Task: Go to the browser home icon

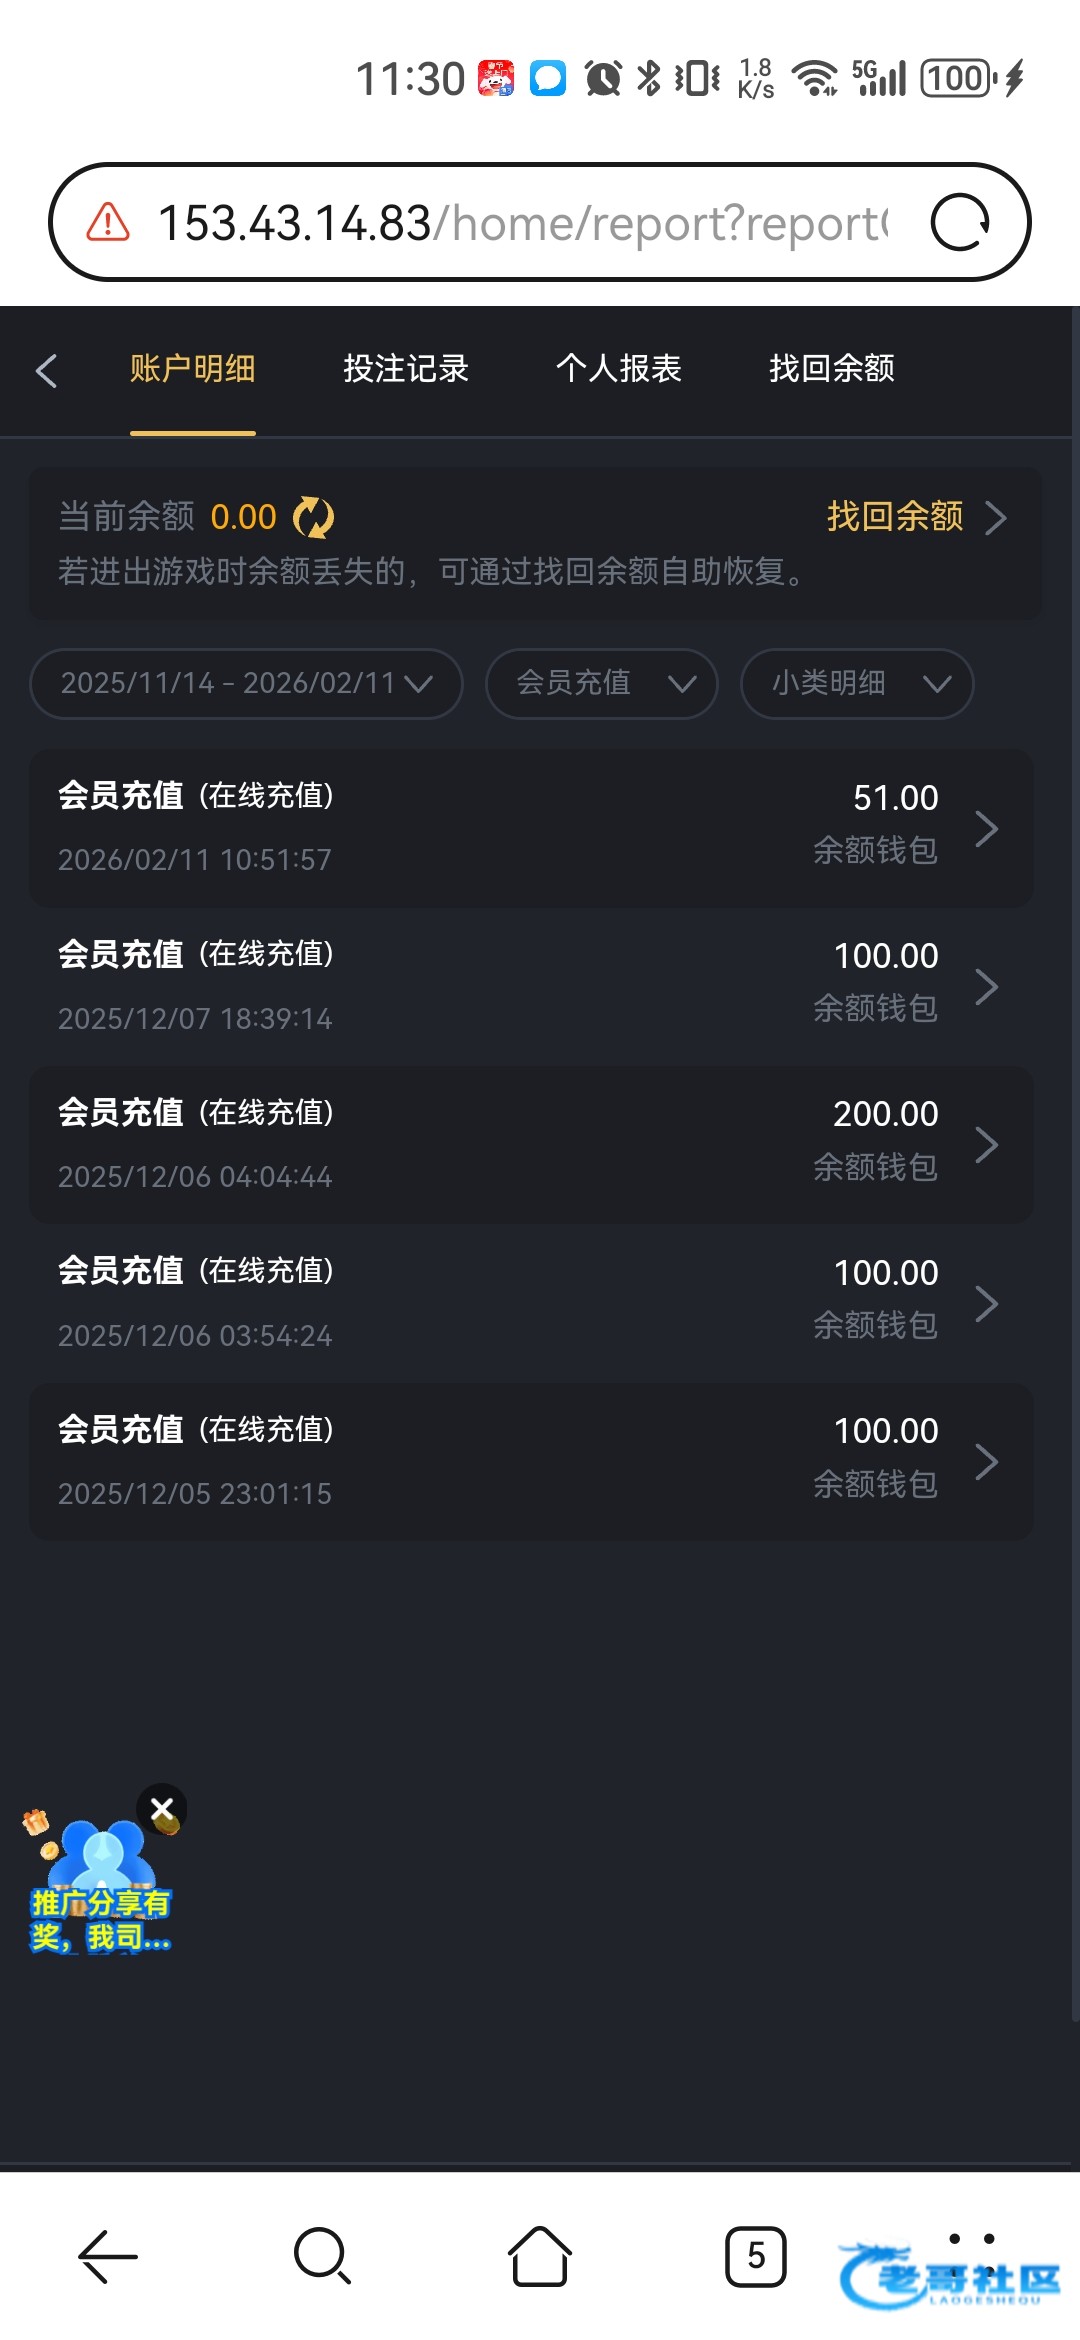Action: [540, 2256]
